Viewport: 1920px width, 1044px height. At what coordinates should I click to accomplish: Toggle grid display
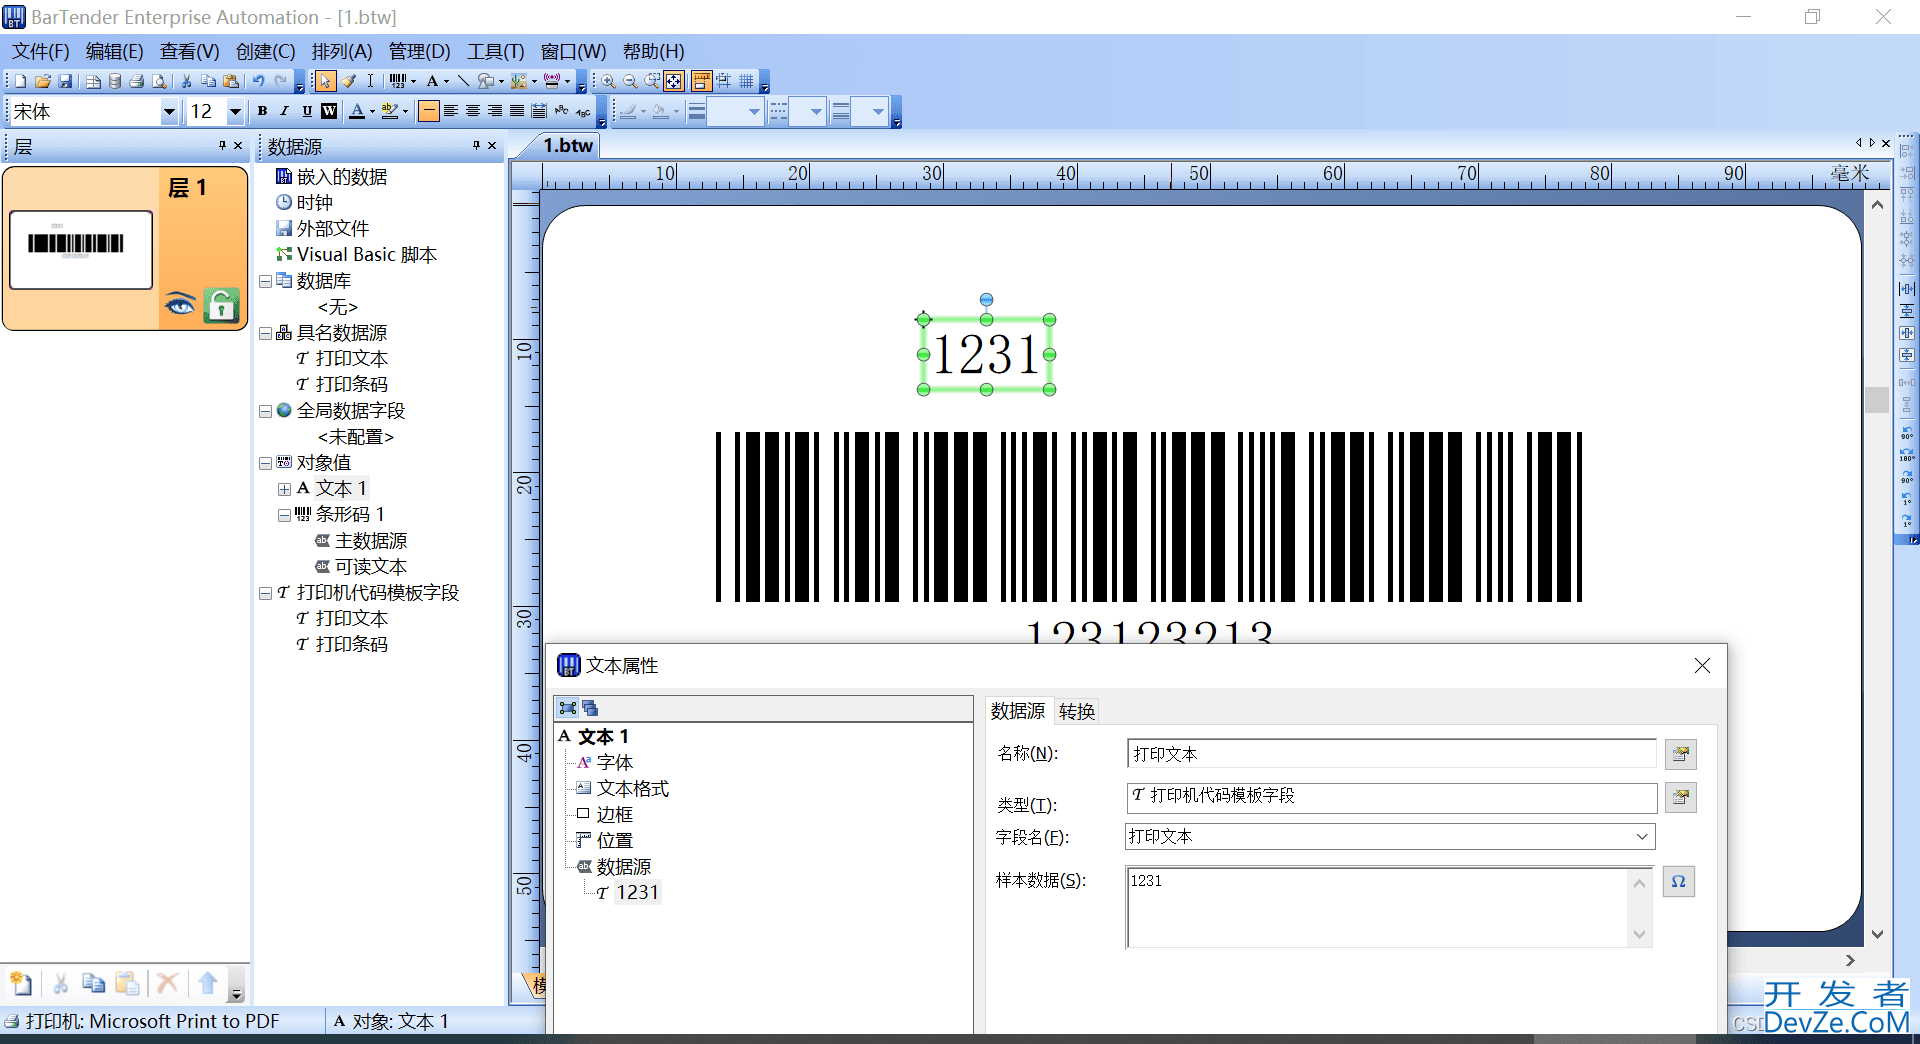click(745, 81)
